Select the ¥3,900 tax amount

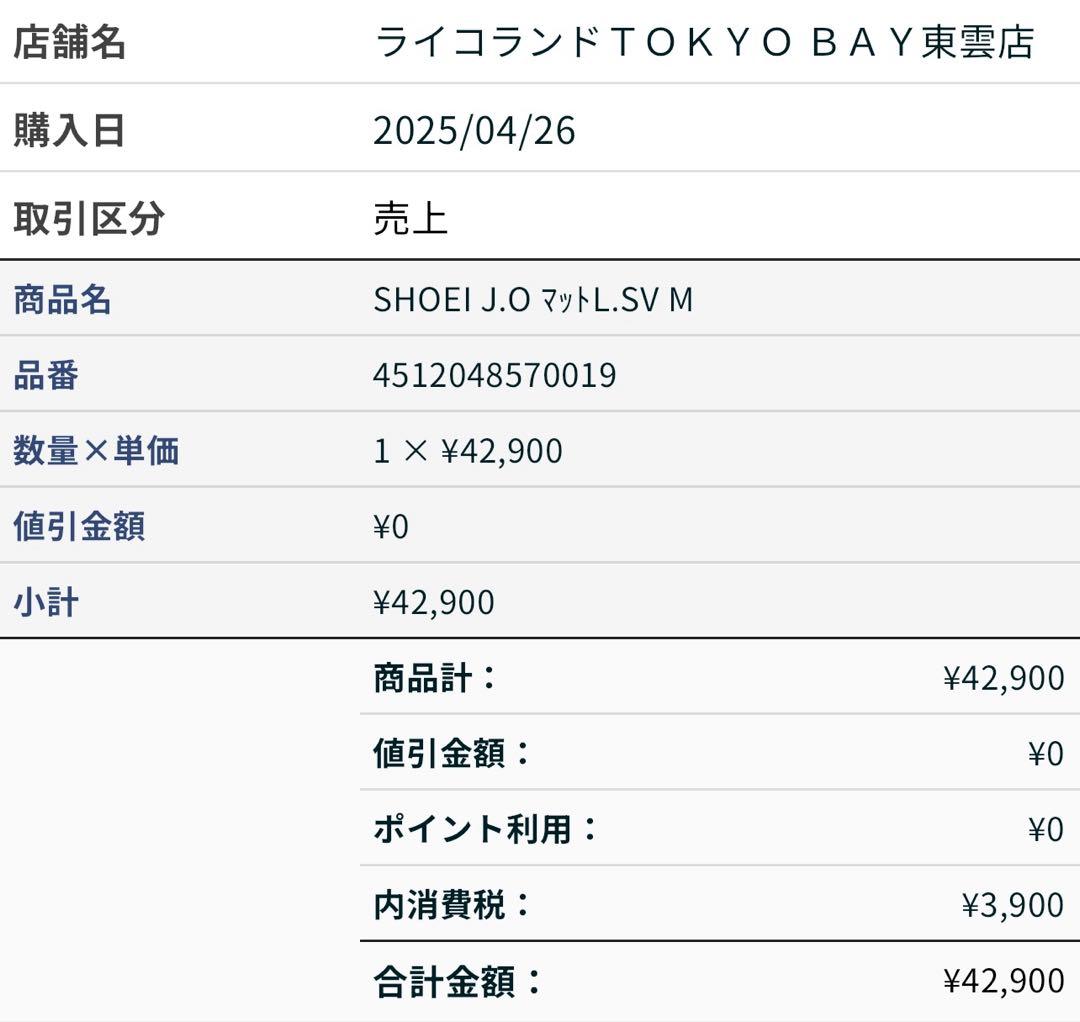[x=1012, y=905]
